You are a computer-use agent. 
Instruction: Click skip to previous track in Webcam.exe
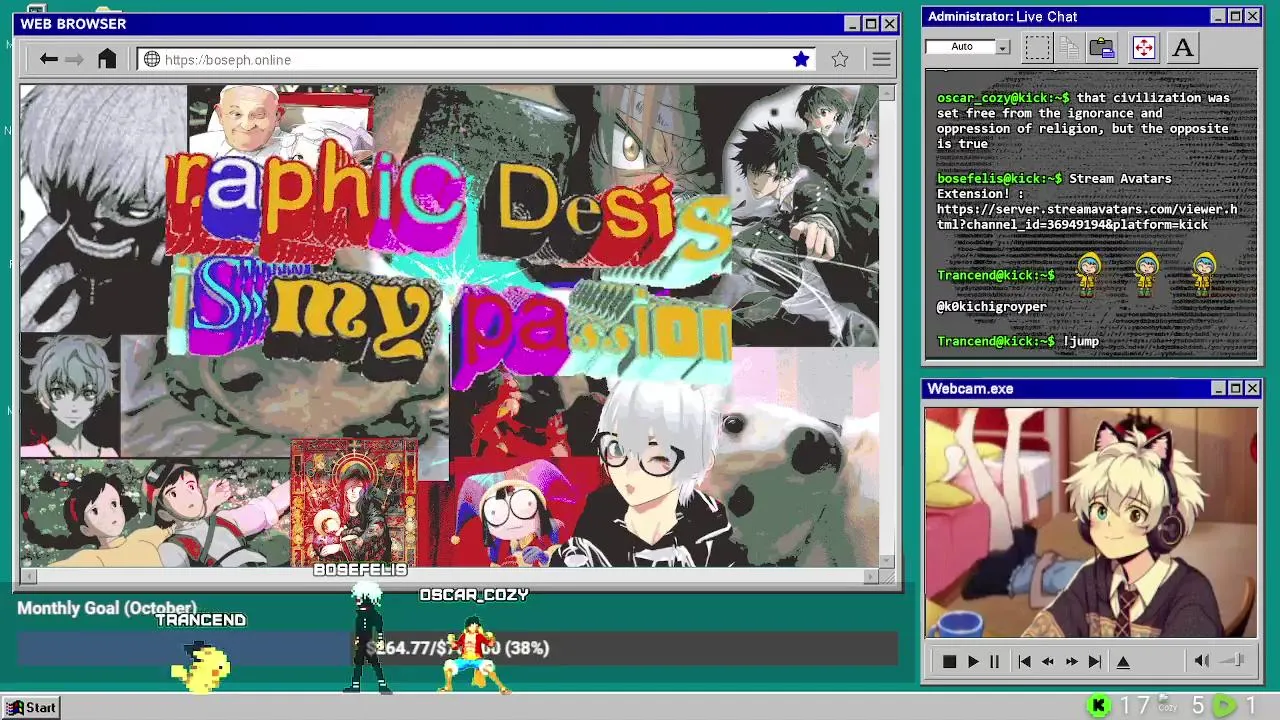point(1024,661)
